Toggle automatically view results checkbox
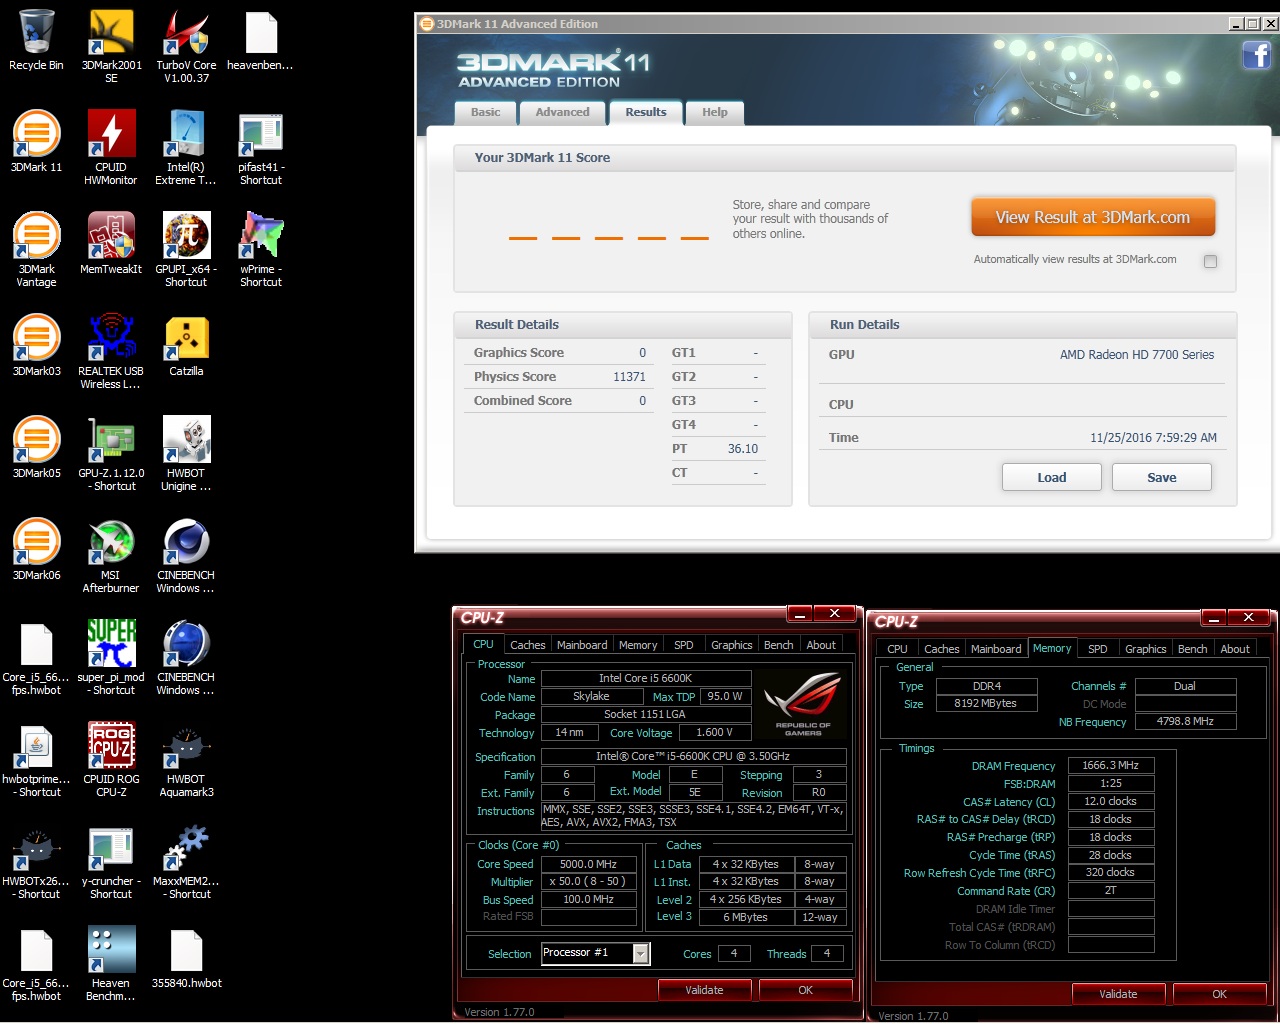This screenshot has width=1280, height=1024. [1210, 261]
